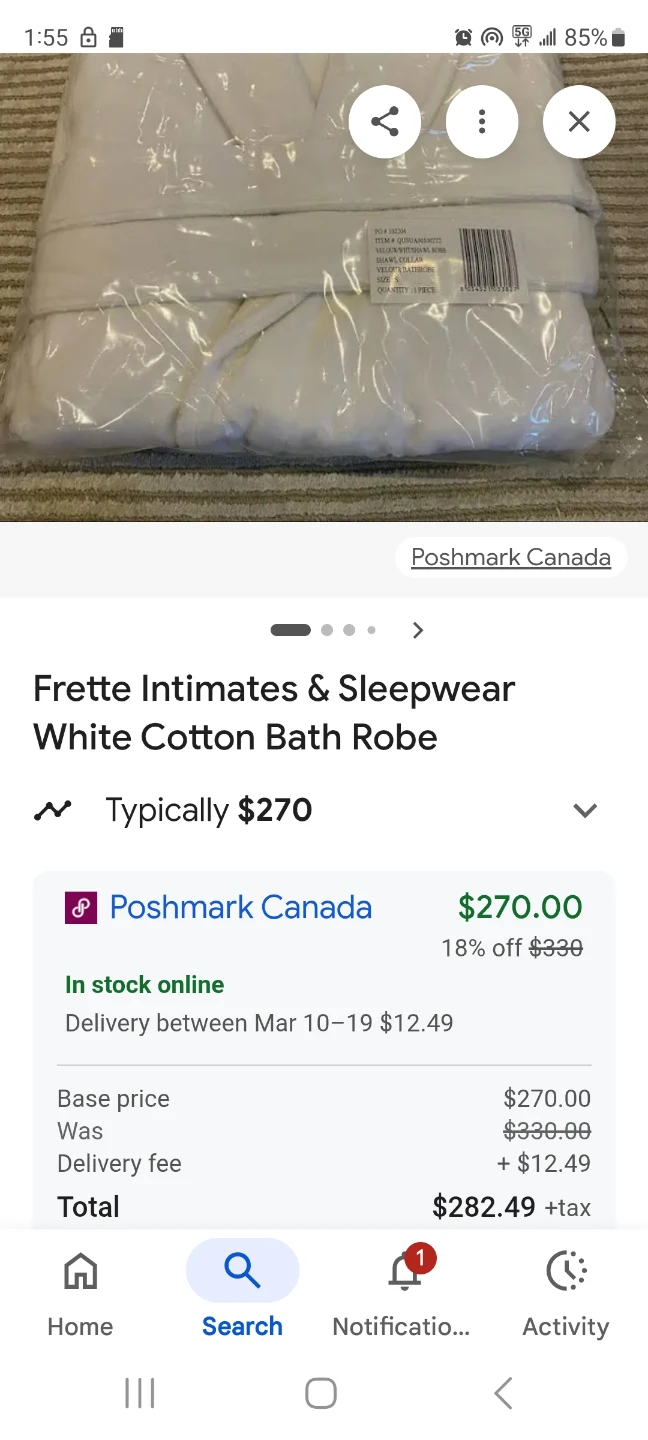
Task: Switch to the Home tab
Action: (80, 1290)
